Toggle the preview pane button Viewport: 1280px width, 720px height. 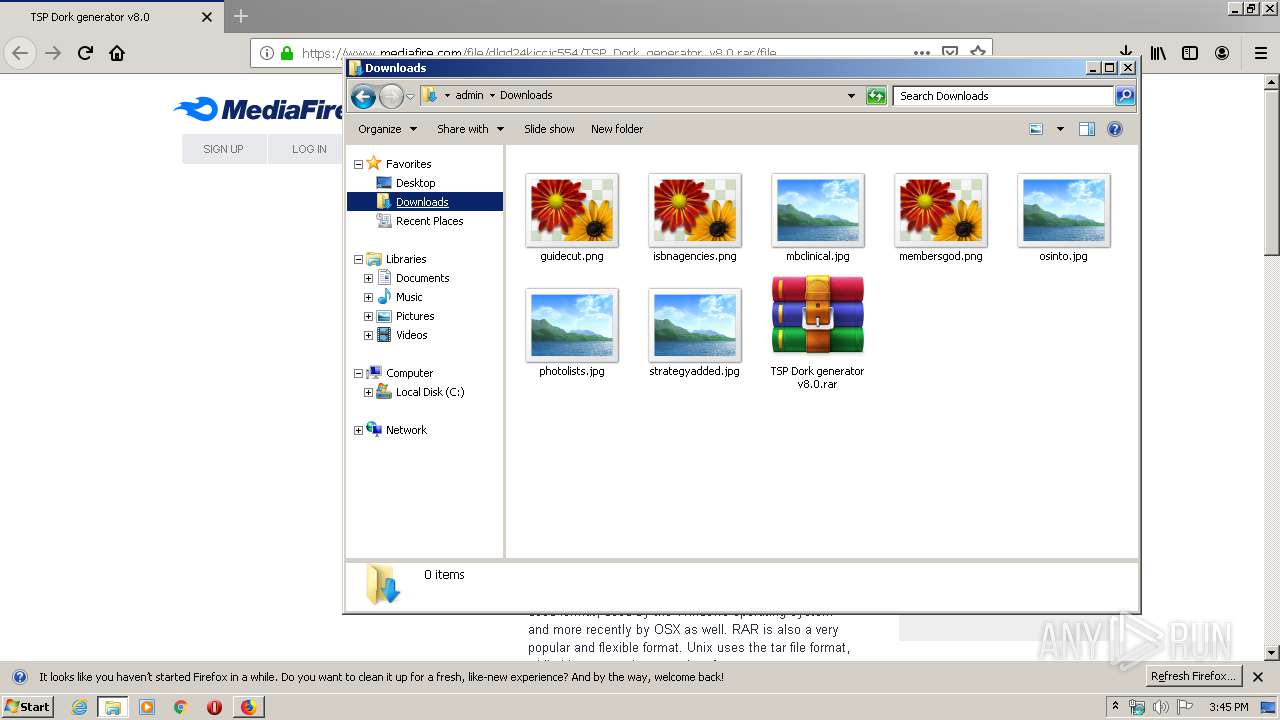coord(1087,129)
